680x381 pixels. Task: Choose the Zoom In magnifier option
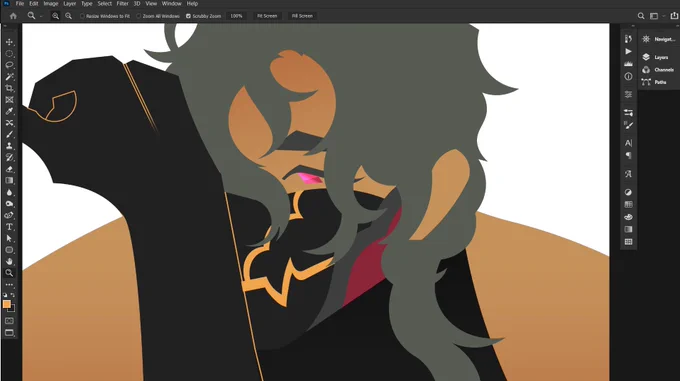pos(56,16)
